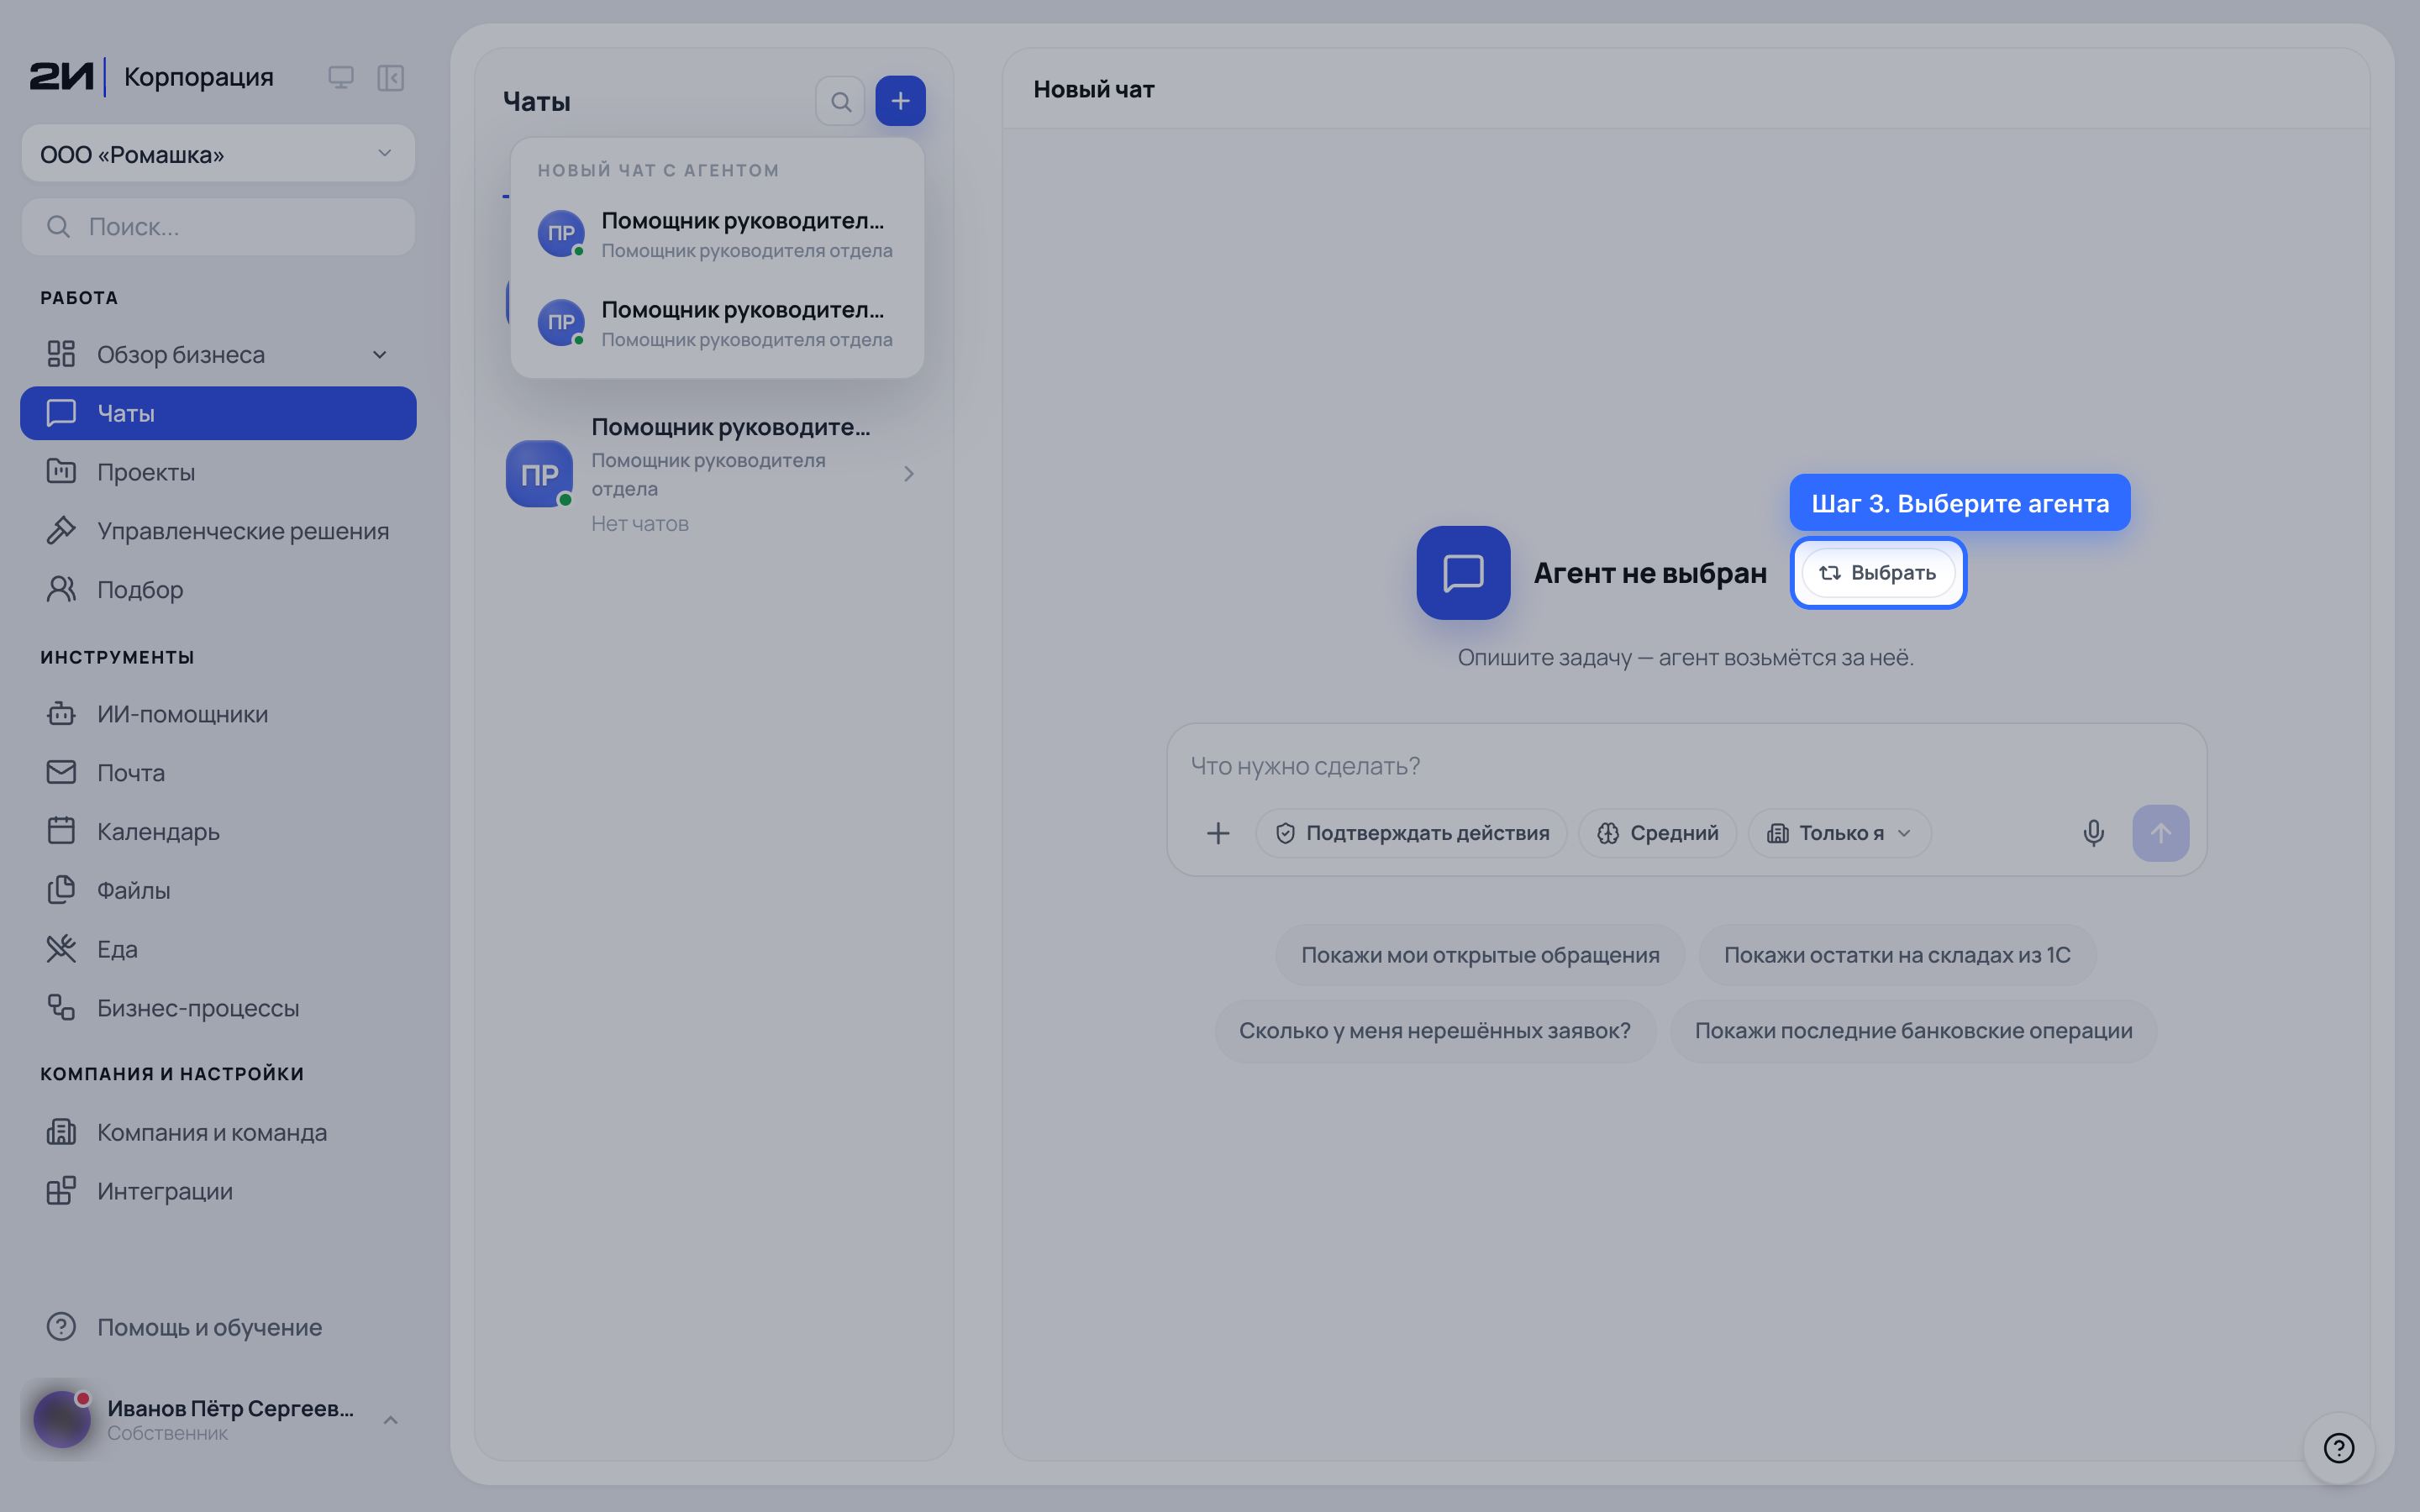Click the send arrow button
Viewport: 2420px width, 1512px height.
2160,833
